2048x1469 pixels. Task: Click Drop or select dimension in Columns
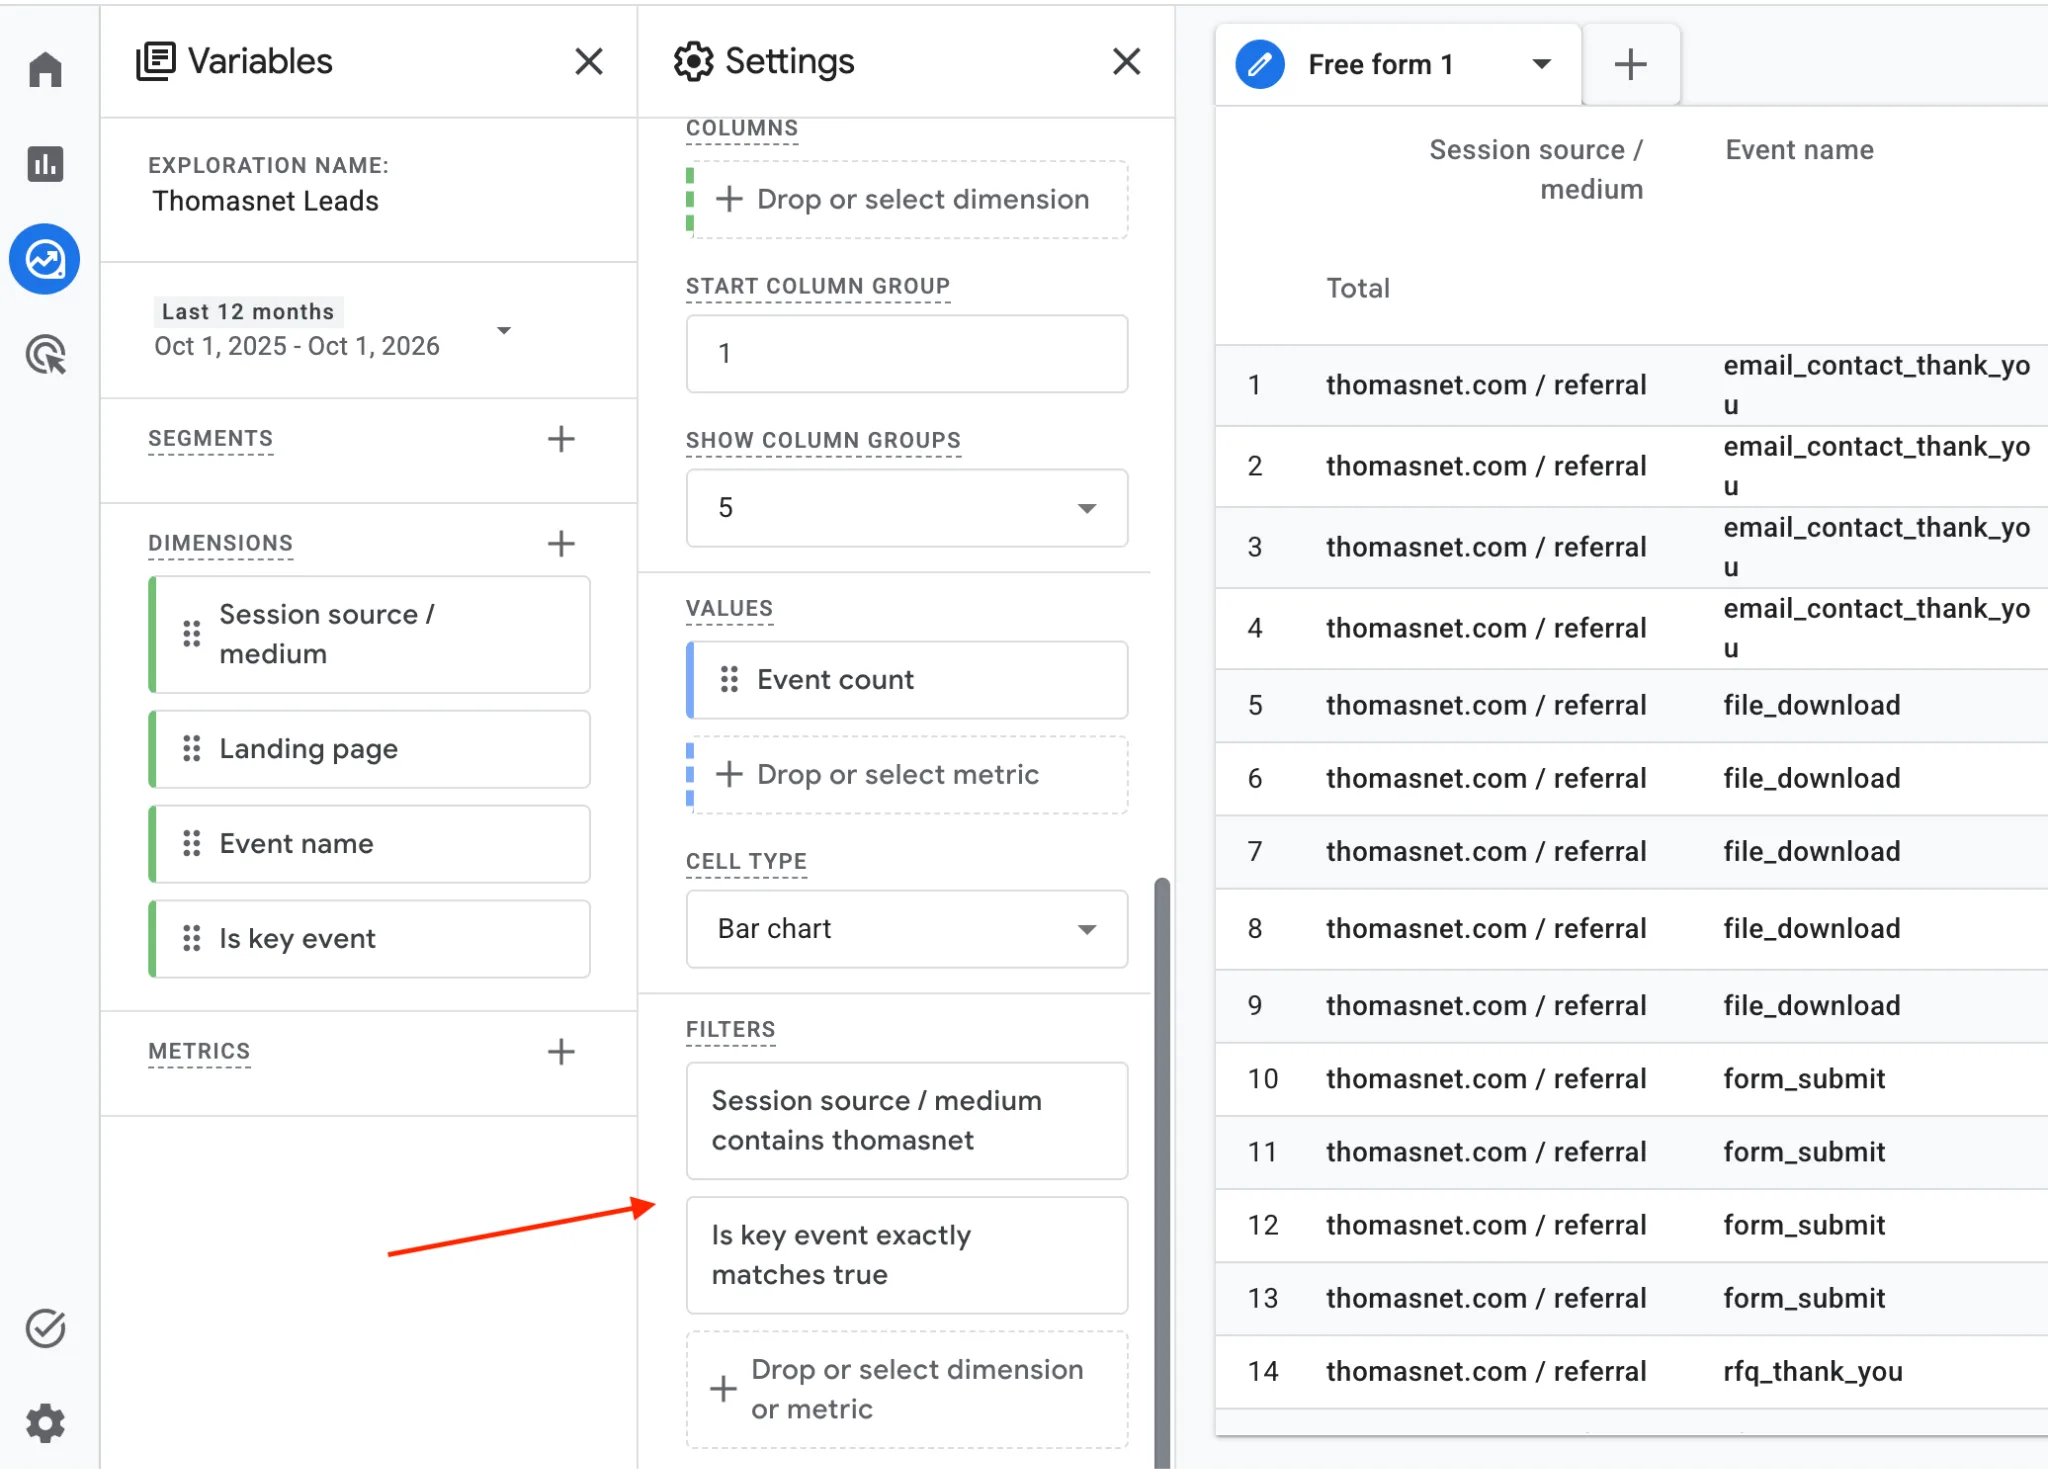[907, 200]
